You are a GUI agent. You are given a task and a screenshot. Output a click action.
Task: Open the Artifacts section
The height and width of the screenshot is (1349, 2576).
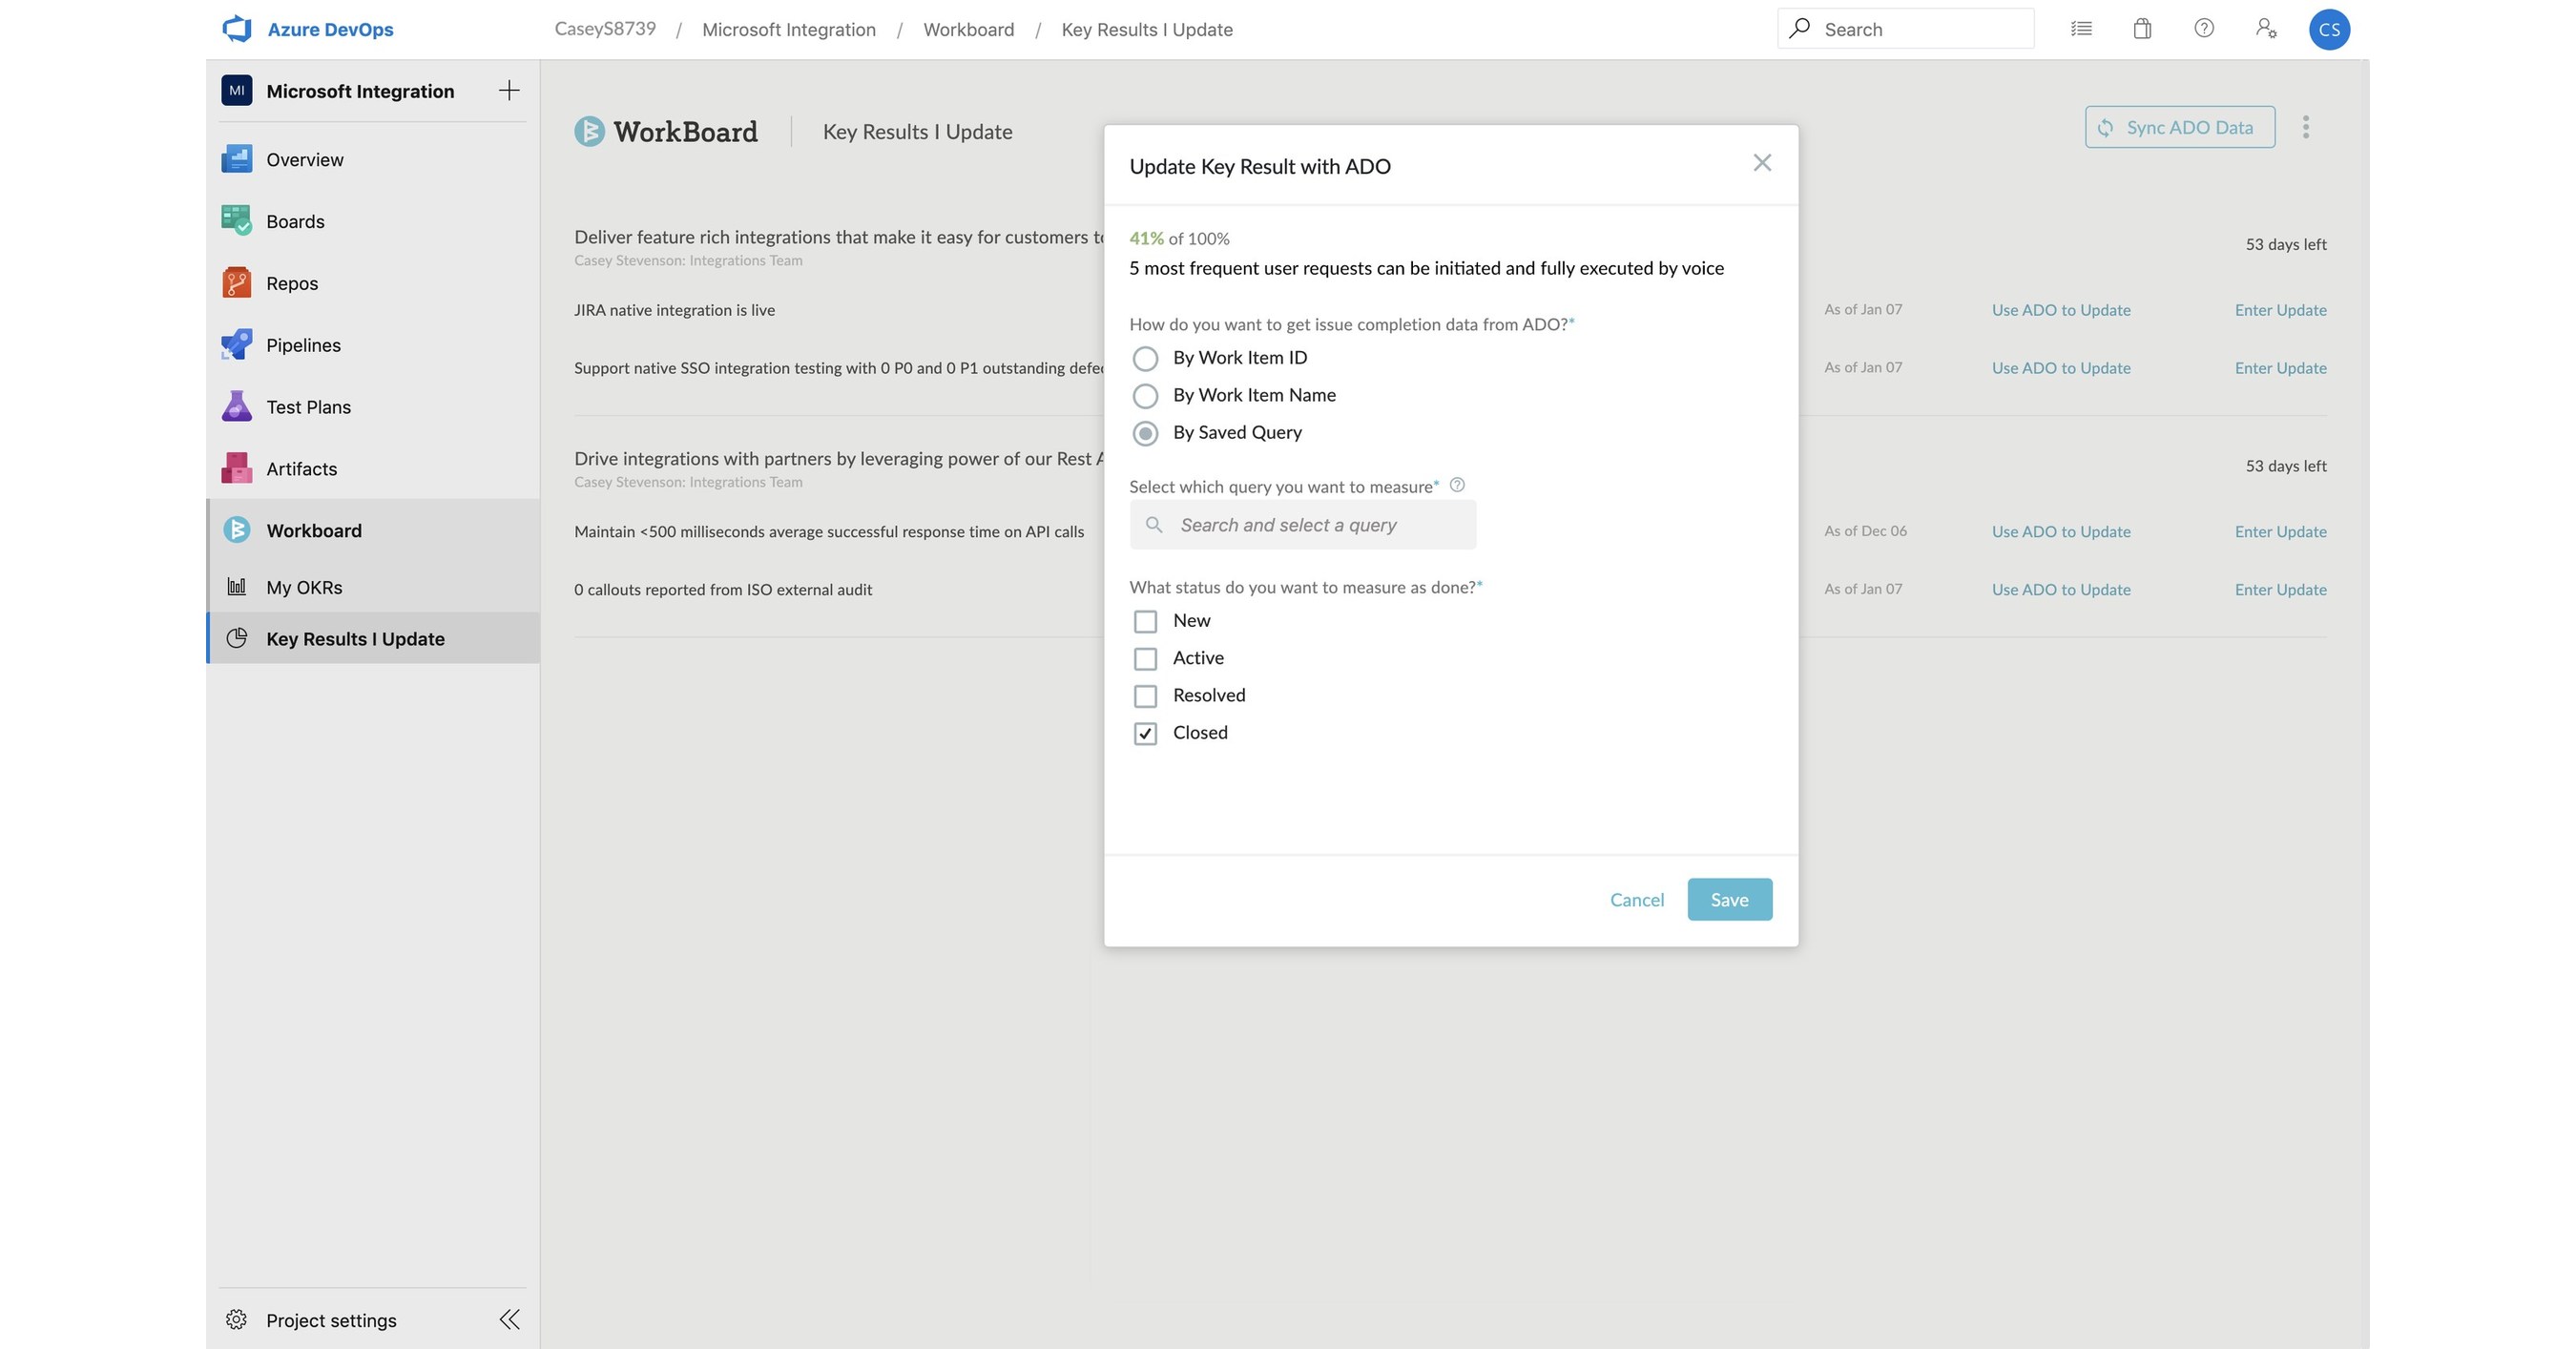[x=301, y=468]
